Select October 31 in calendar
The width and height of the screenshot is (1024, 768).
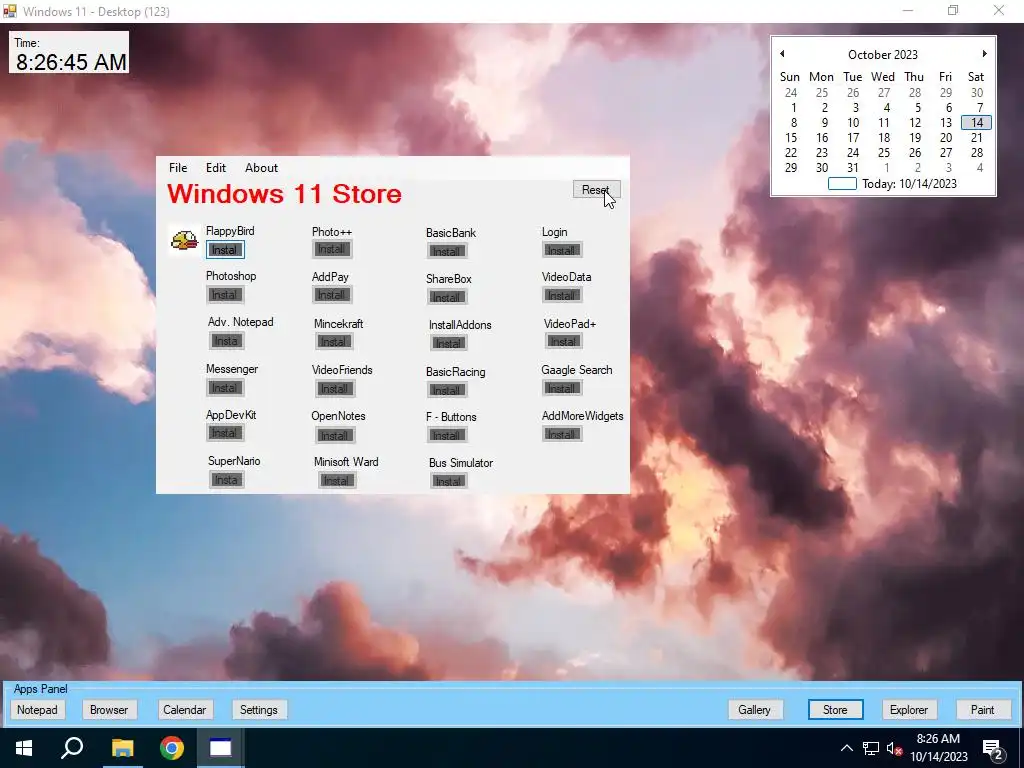click(853, 168)
